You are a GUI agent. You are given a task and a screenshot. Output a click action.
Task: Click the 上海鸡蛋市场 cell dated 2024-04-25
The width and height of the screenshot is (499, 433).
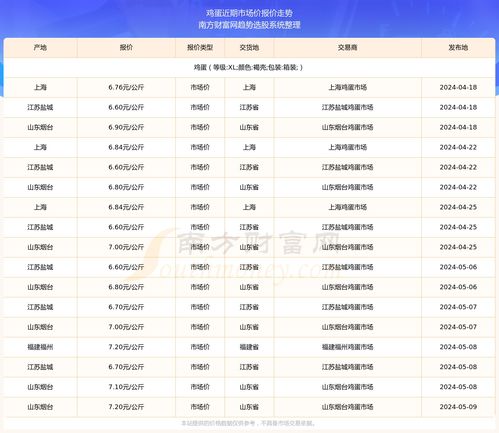tap(348, 207)
